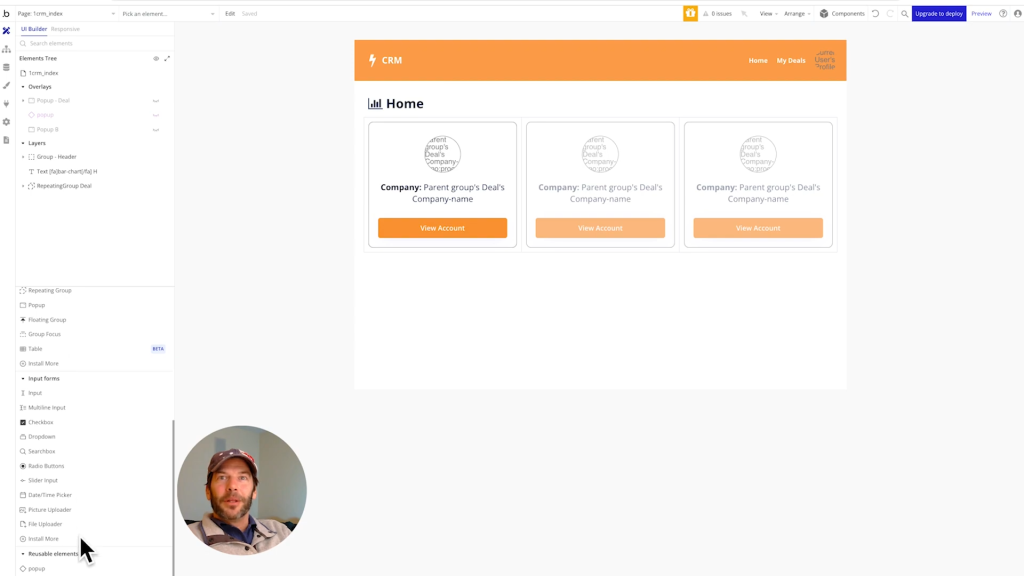
Task: Collapse the Layers section
Action: (23, 143)
